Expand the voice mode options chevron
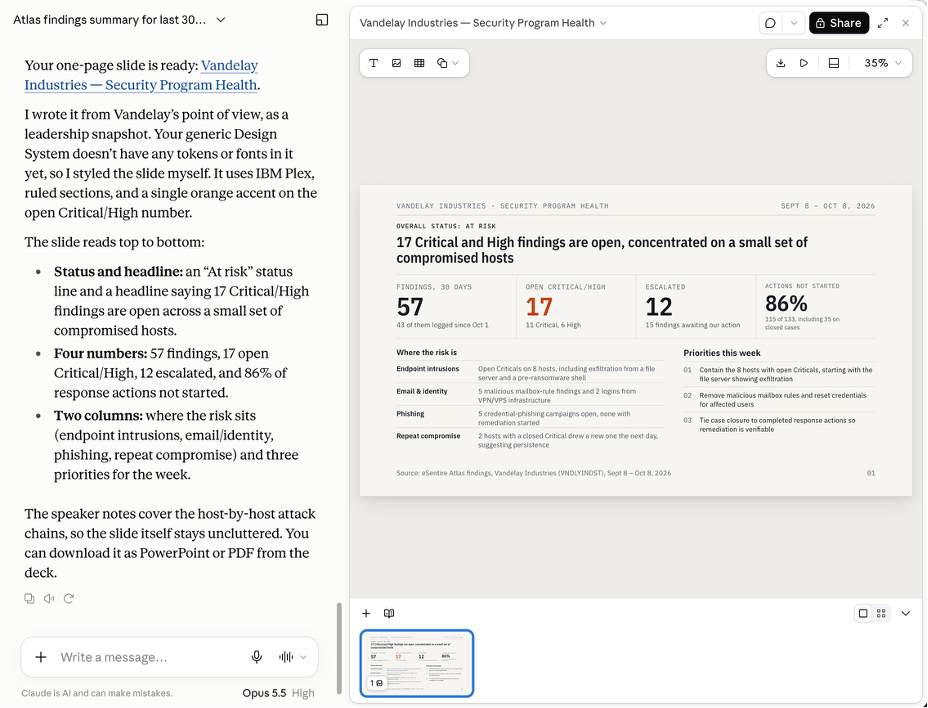The image size is (928, 708). [304, 657]
